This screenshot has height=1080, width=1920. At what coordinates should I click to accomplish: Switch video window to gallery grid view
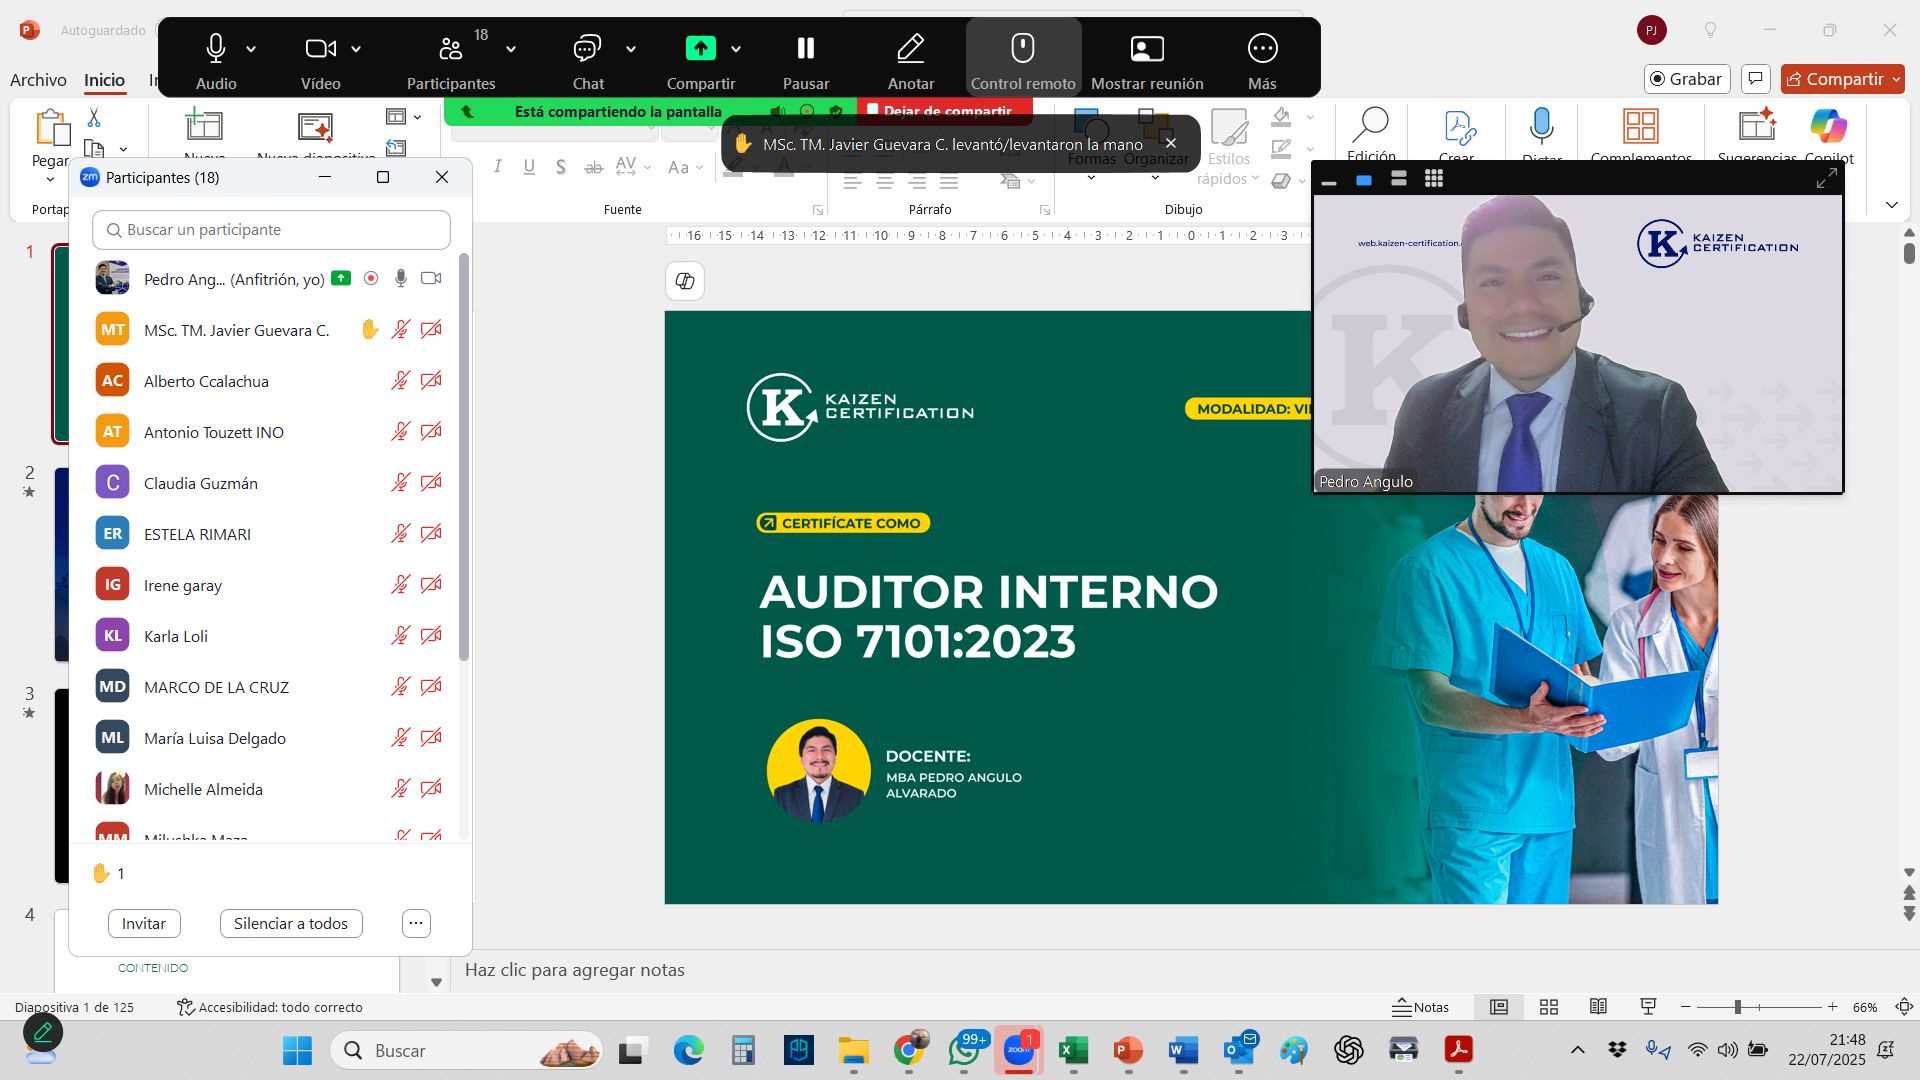point(1433,179)
